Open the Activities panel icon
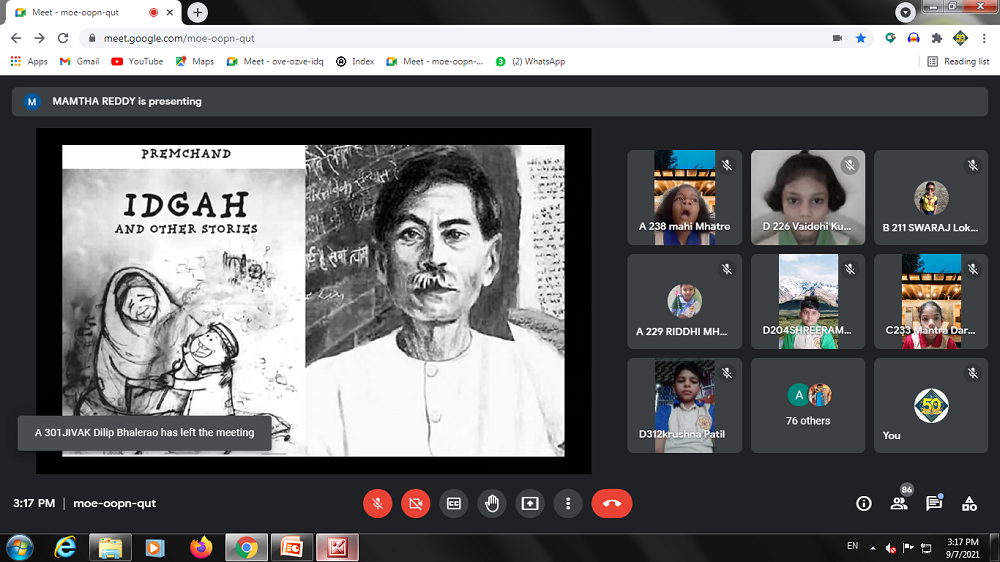 pos(969,504)
